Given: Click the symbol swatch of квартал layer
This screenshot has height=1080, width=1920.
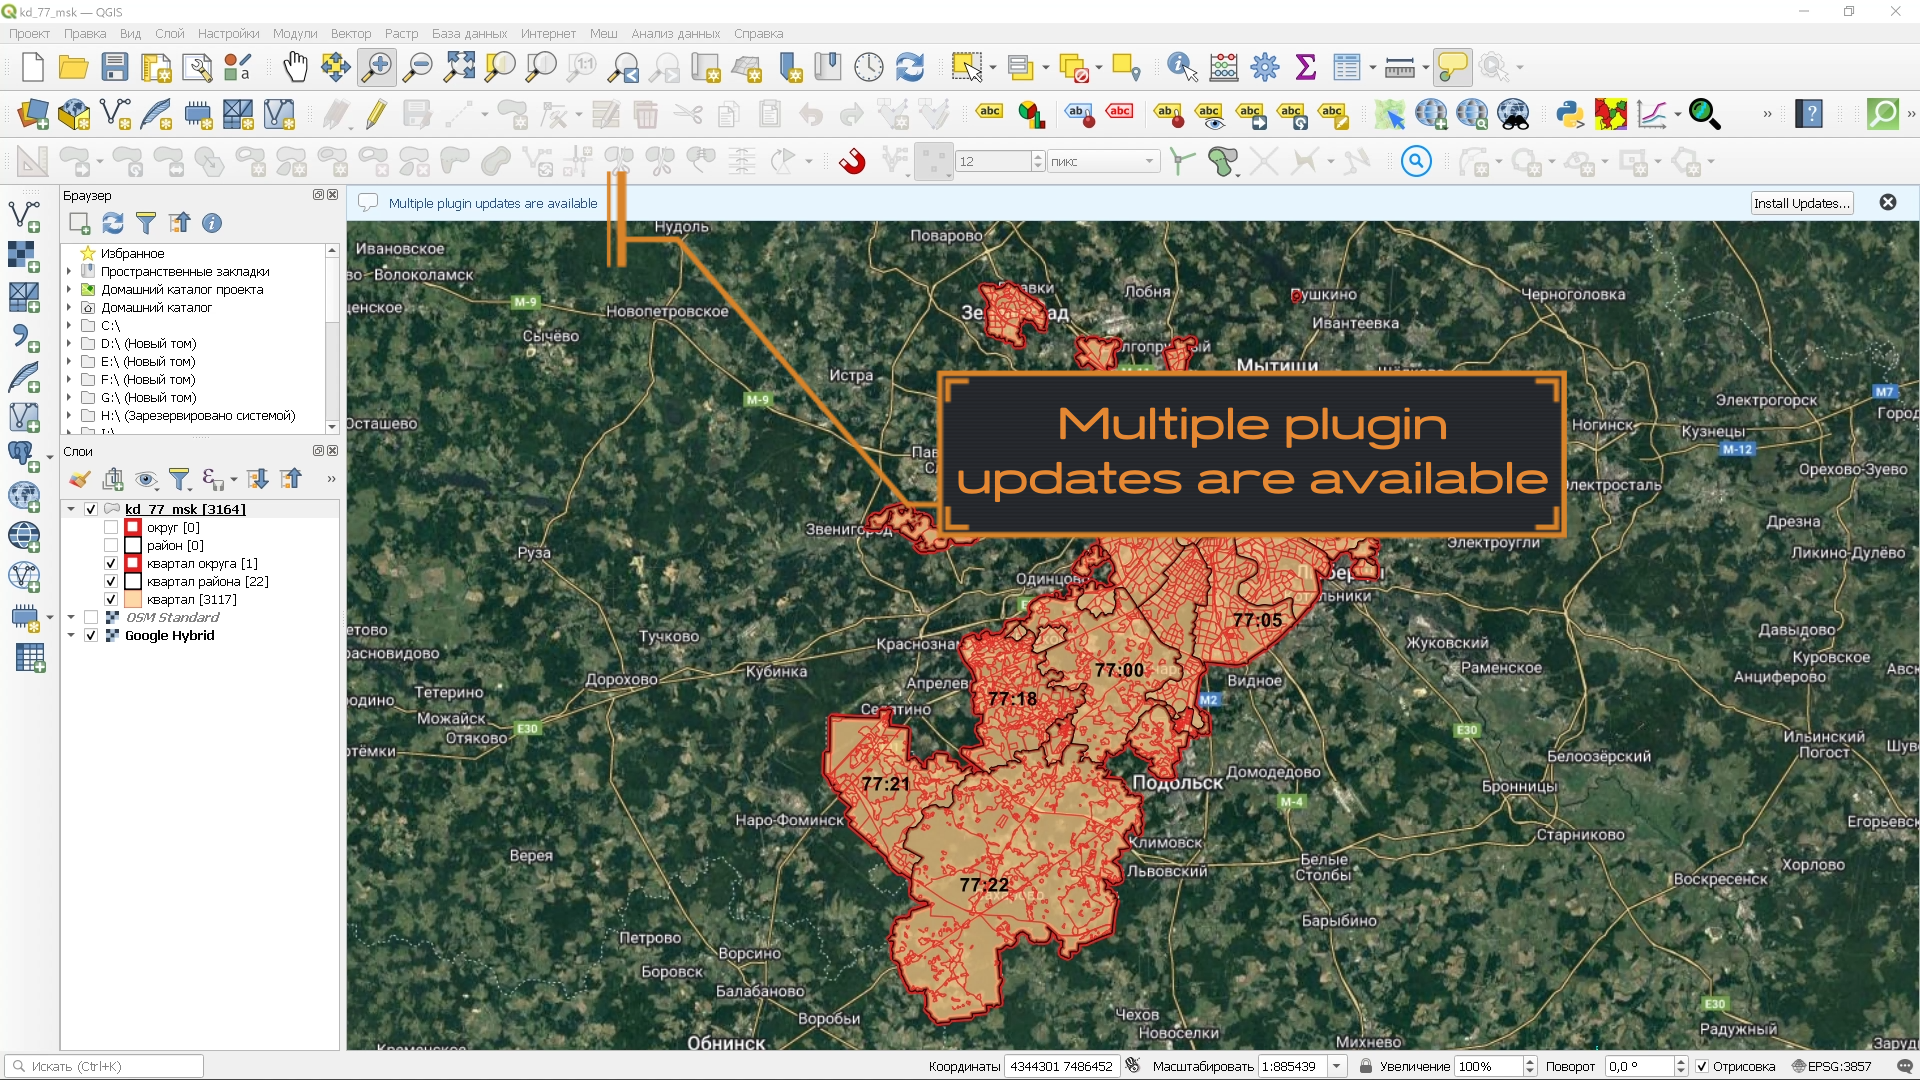Looking at the screenshot, I should coord(133,599).
